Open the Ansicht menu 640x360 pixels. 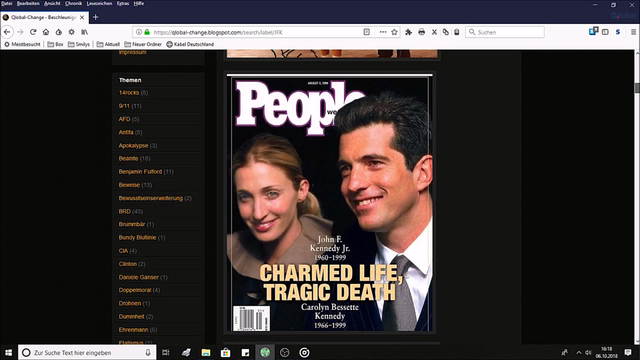tap(52, 3)
